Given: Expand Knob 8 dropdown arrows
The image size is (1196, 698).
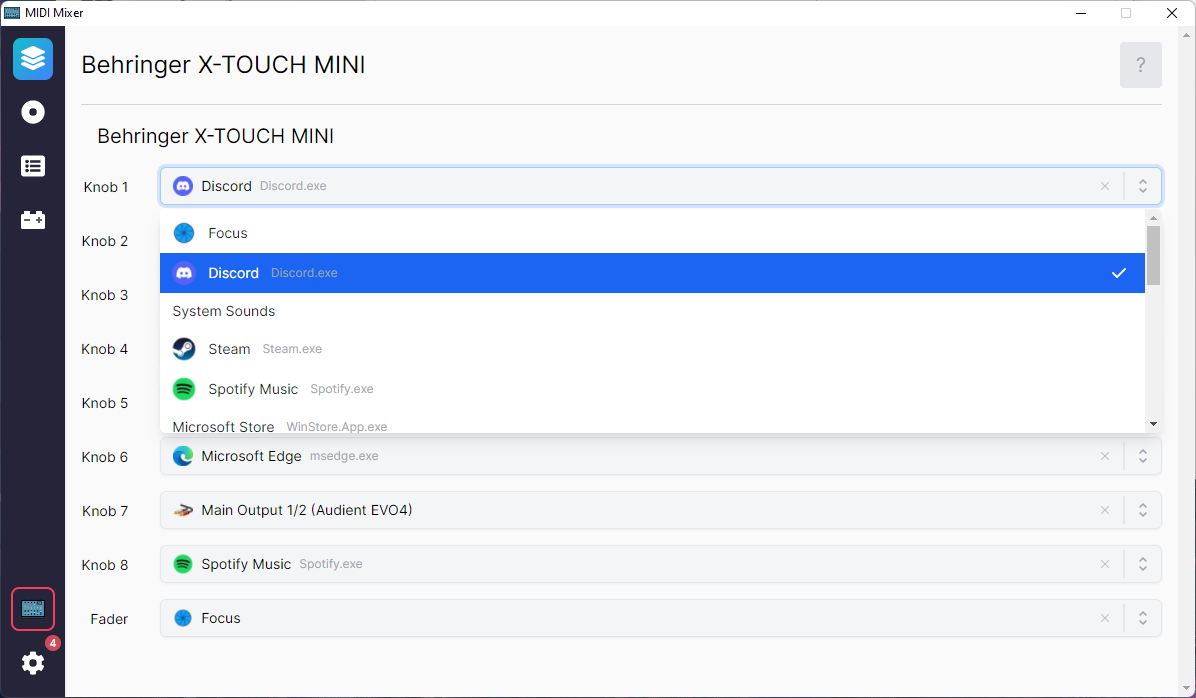Looking at the screenshot, I should coord(1143,565).
